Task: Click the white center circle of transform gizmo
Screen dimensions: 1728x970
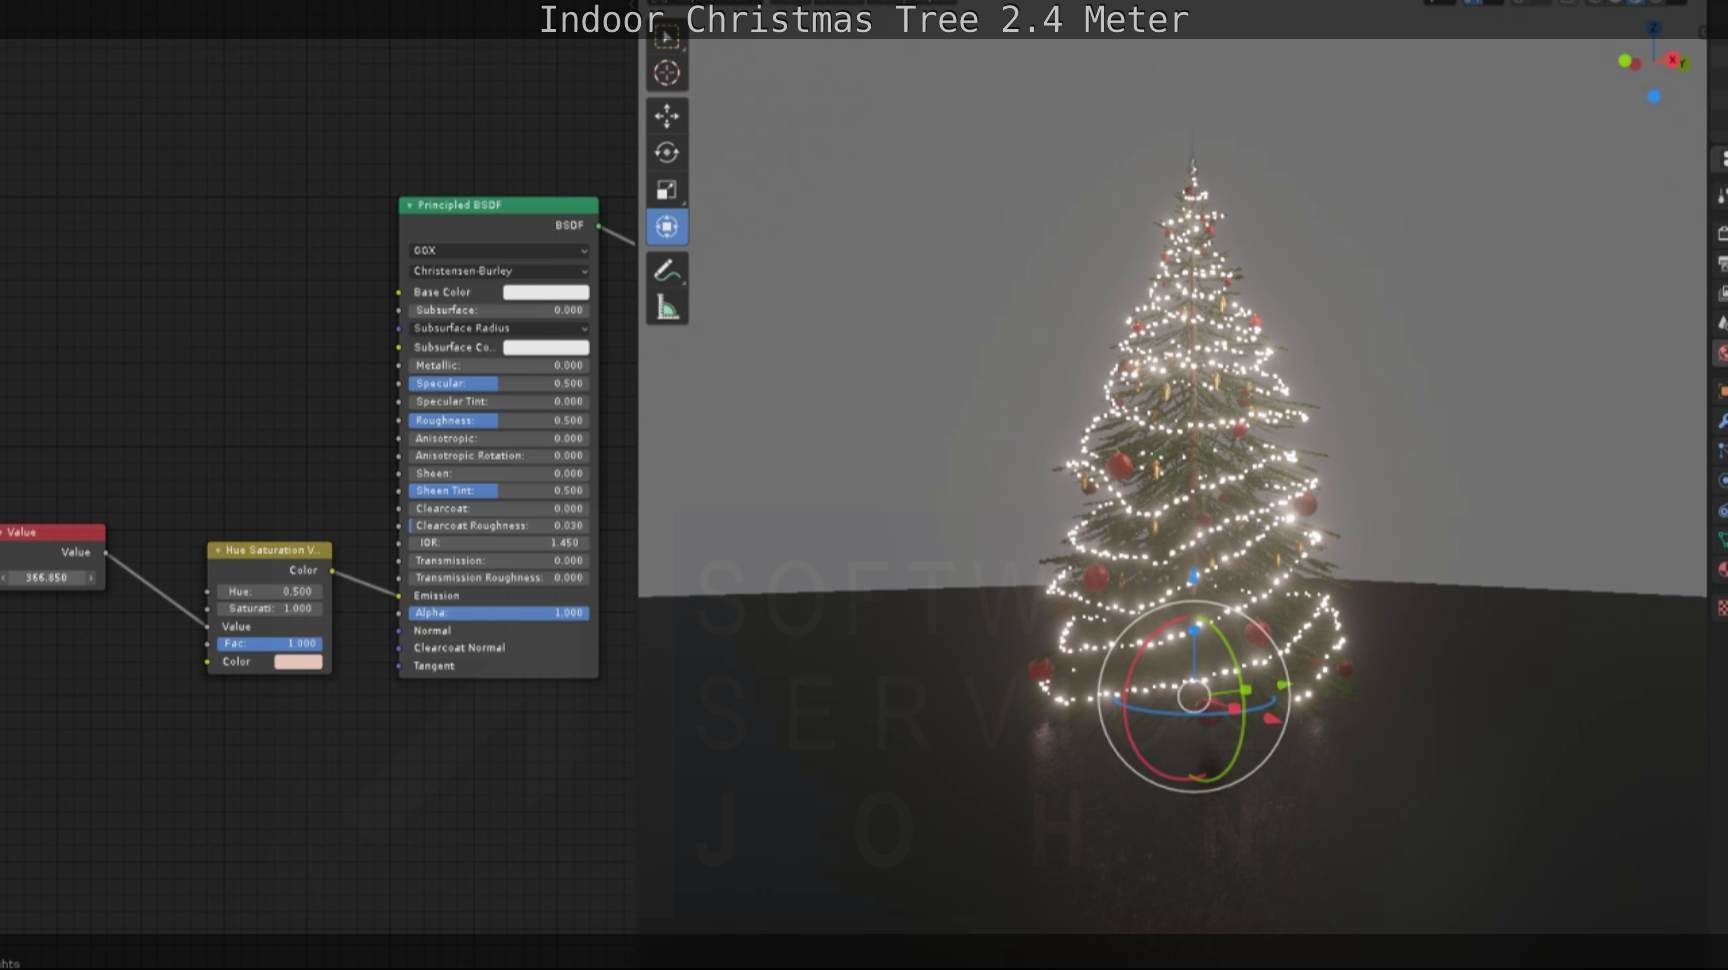Action: [x=1194, y=697]
